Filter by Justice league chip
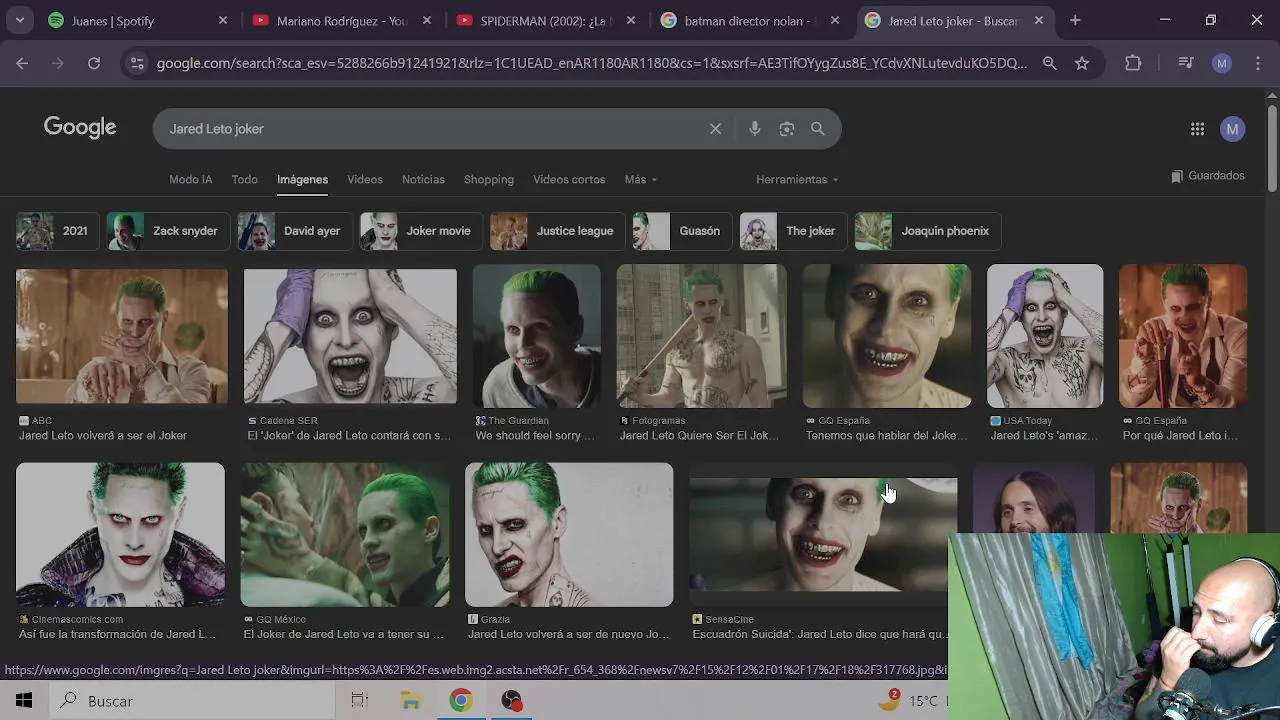Viewport: 1280px width, 720px height. 558,231
